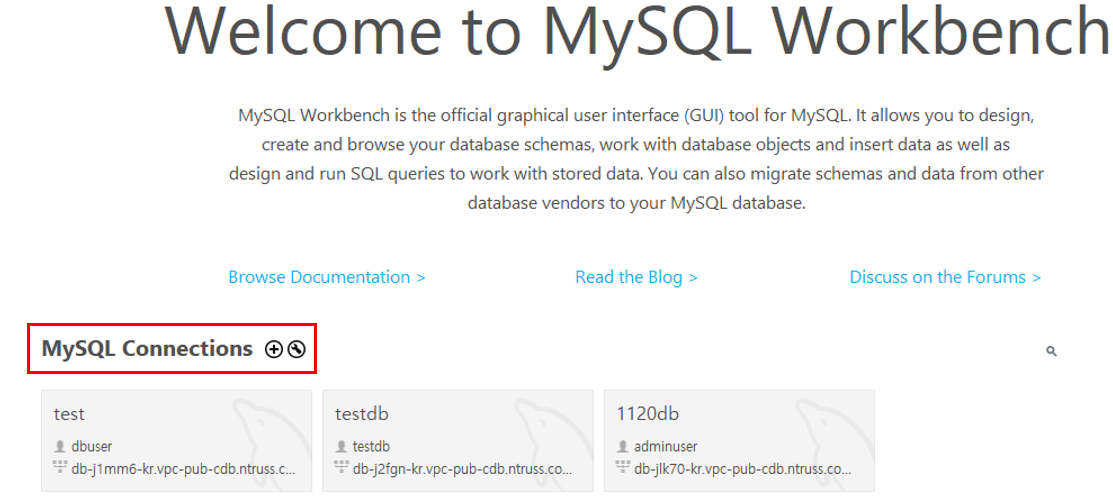Screen dimensions: 1113x498
Task: Click host db-j1mm6-kr.vpc-pub-cdb.ntruss text
Action: coord(183,469)
